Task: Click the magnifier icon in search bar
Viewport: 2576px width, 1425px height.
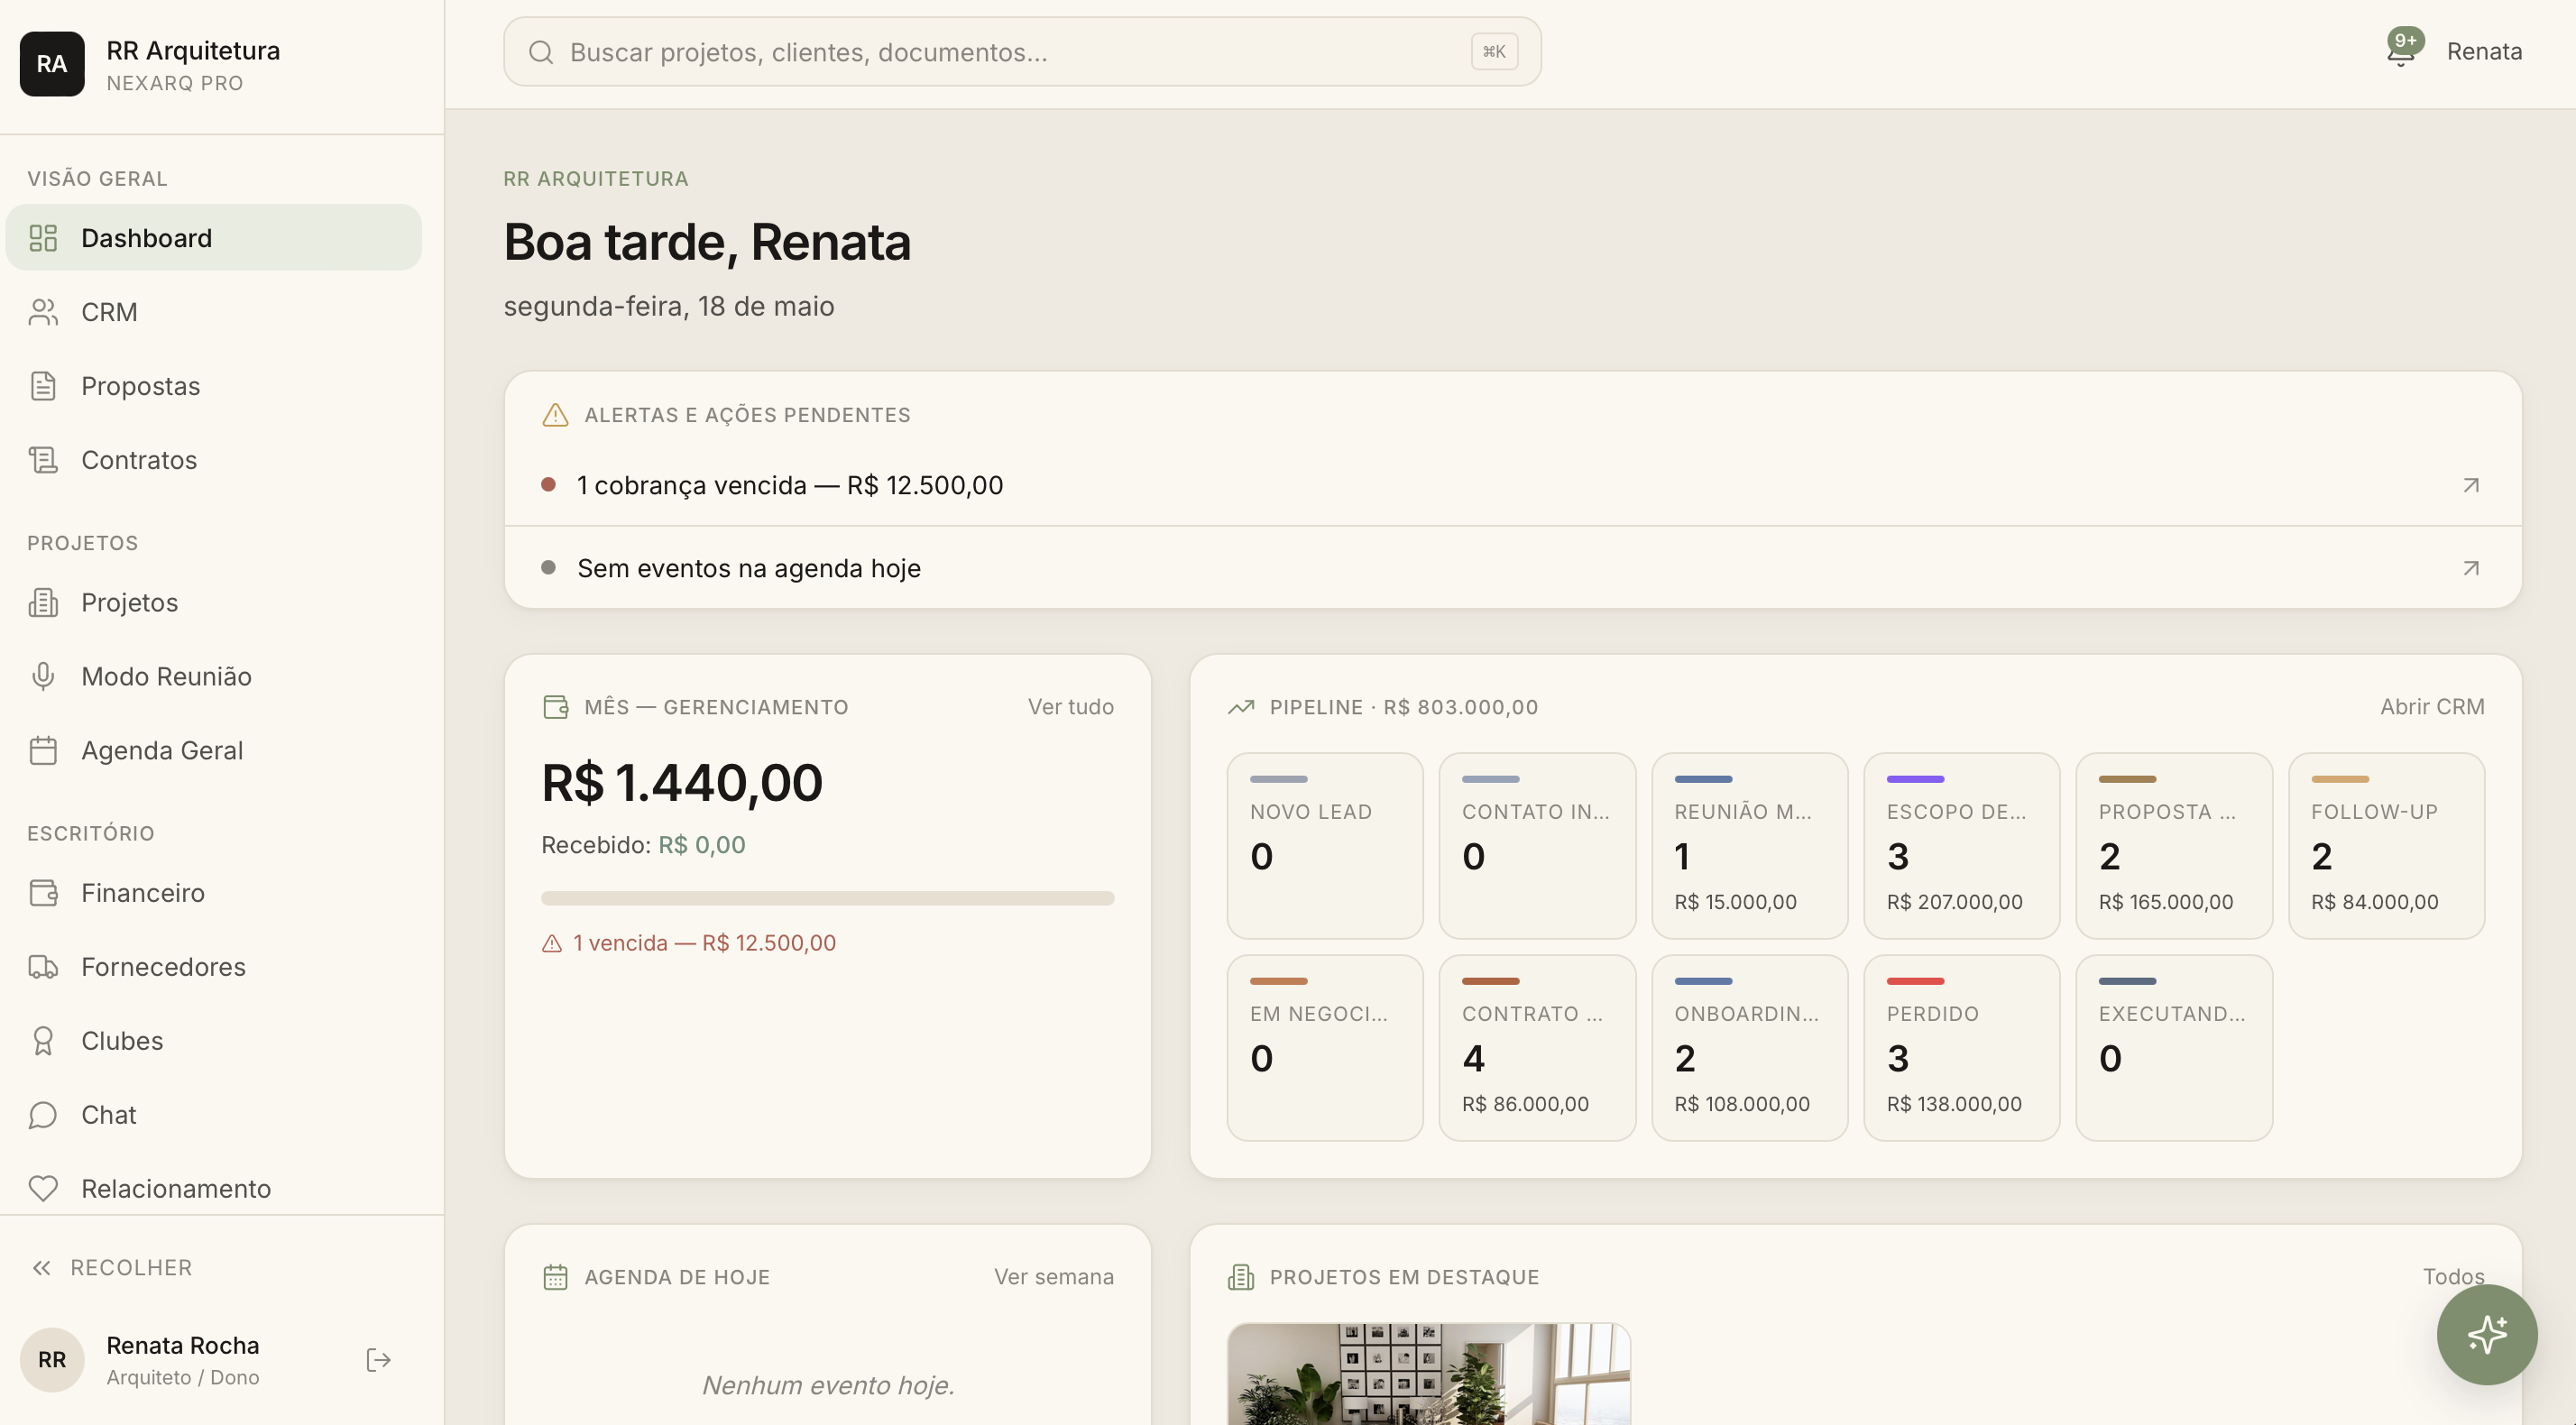Action: click(541, 52)
